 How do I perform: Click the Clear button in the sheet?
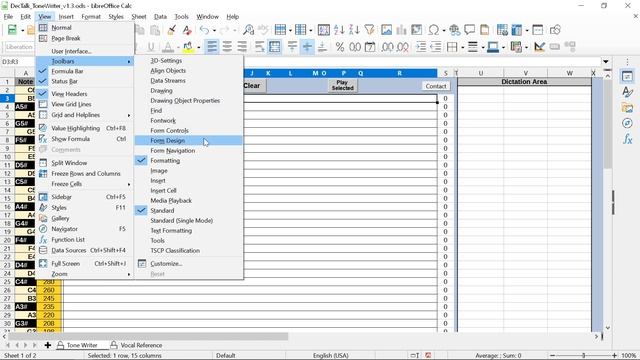click(x=254, y=86)
